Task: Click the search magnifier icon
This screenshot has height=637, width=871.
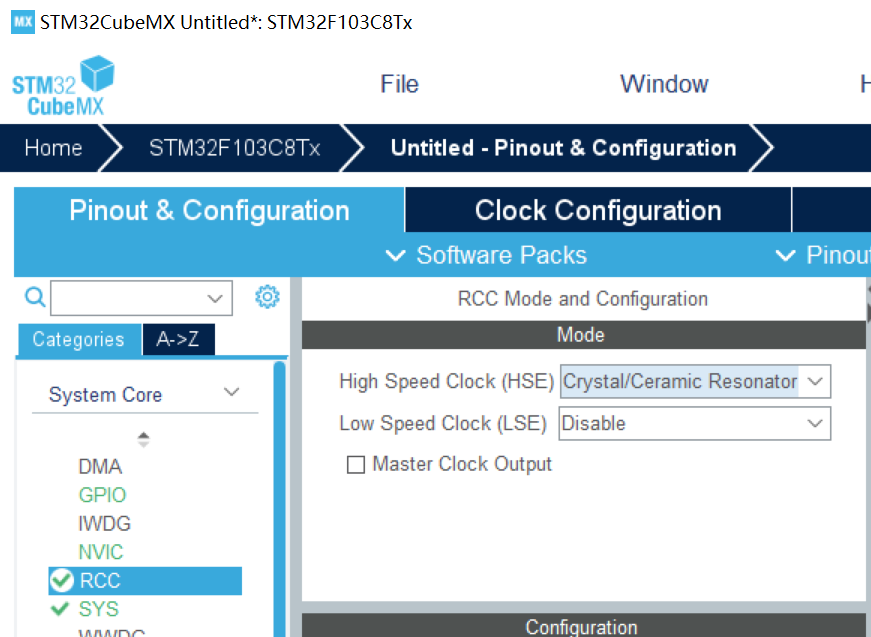Action: click(x=35, y=297)
